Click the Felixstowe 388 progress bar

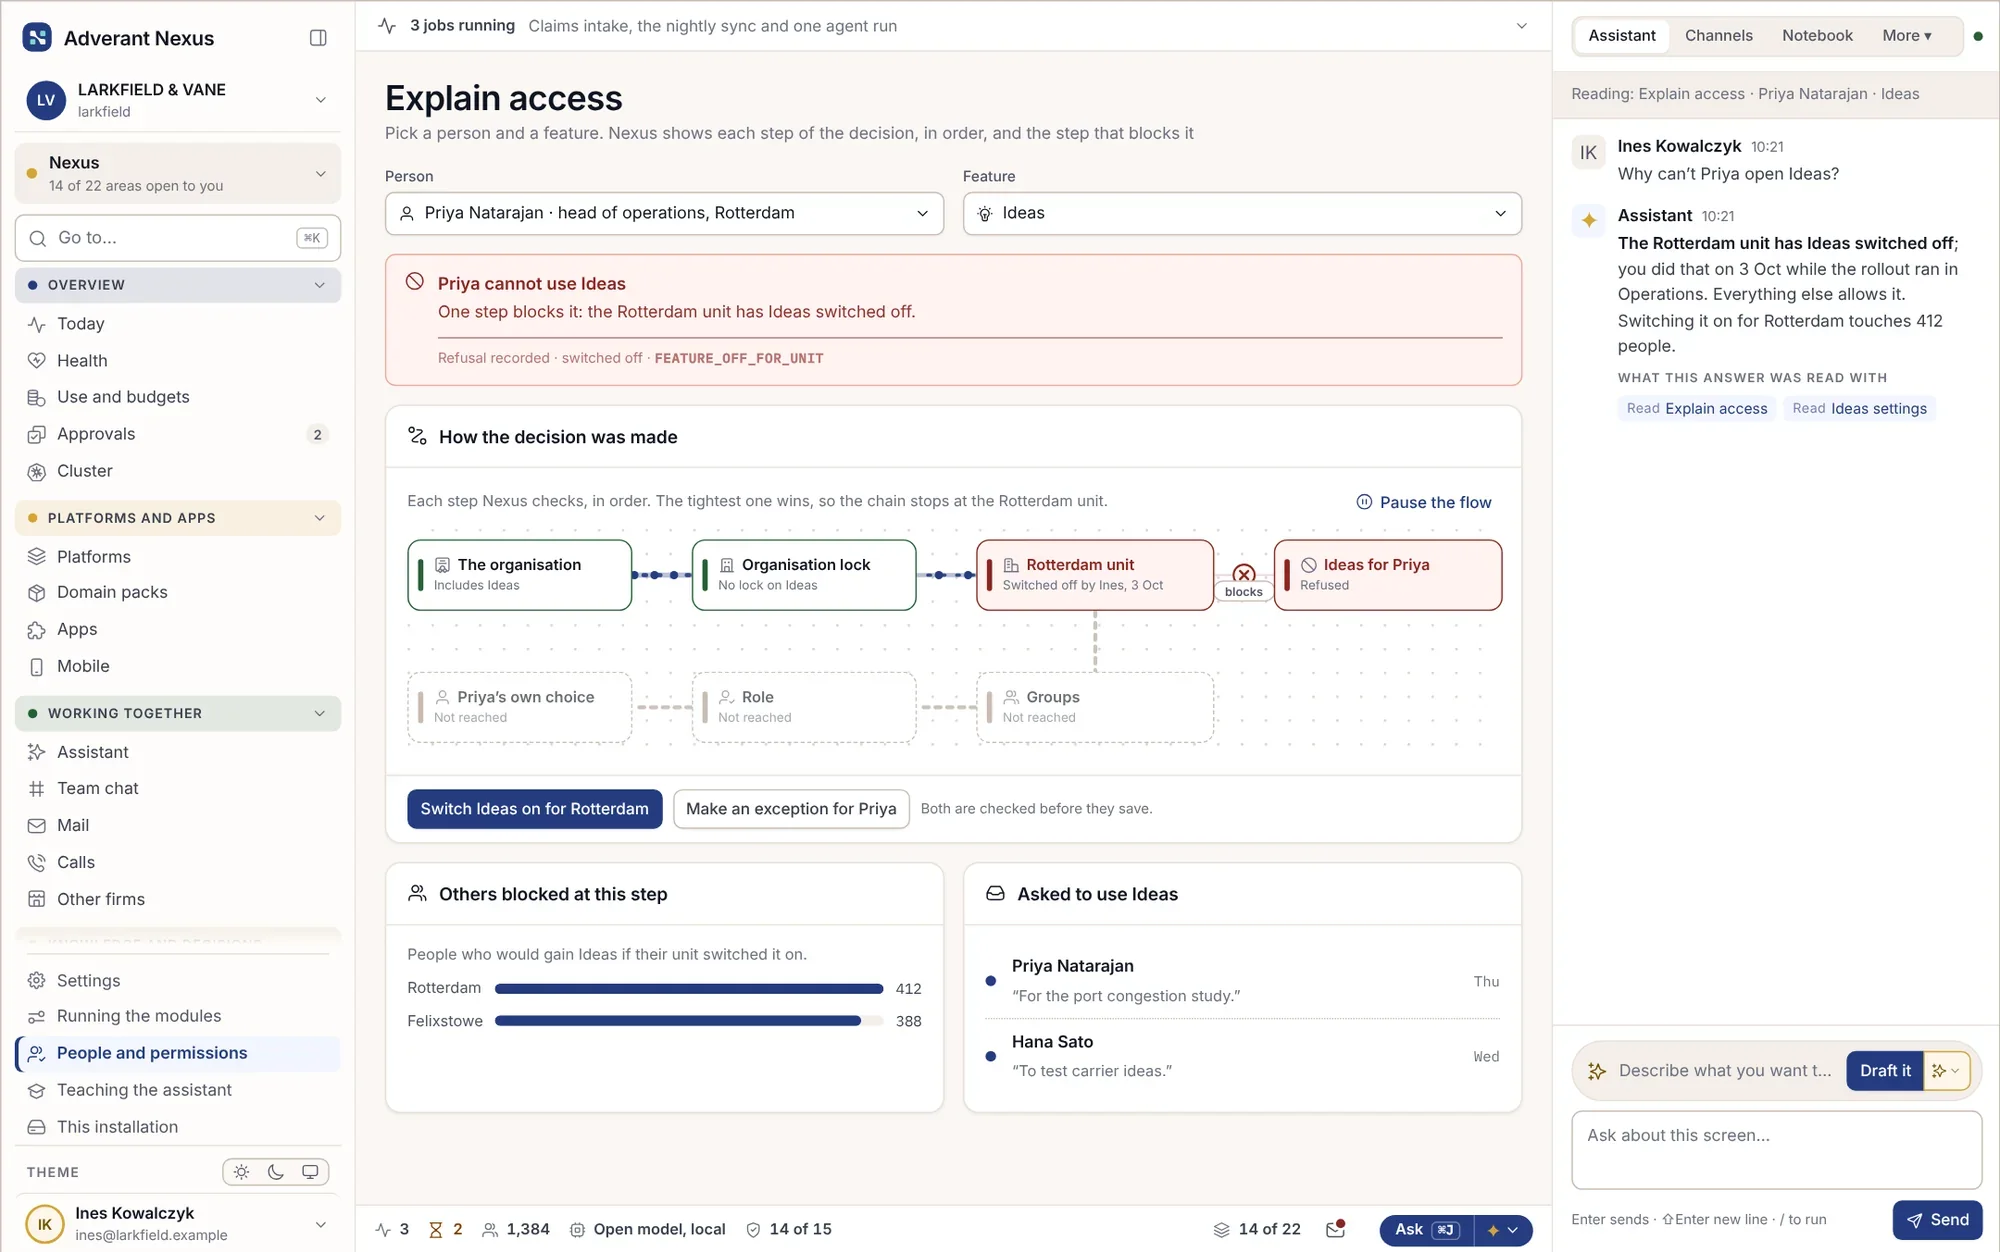point(689,1021)
